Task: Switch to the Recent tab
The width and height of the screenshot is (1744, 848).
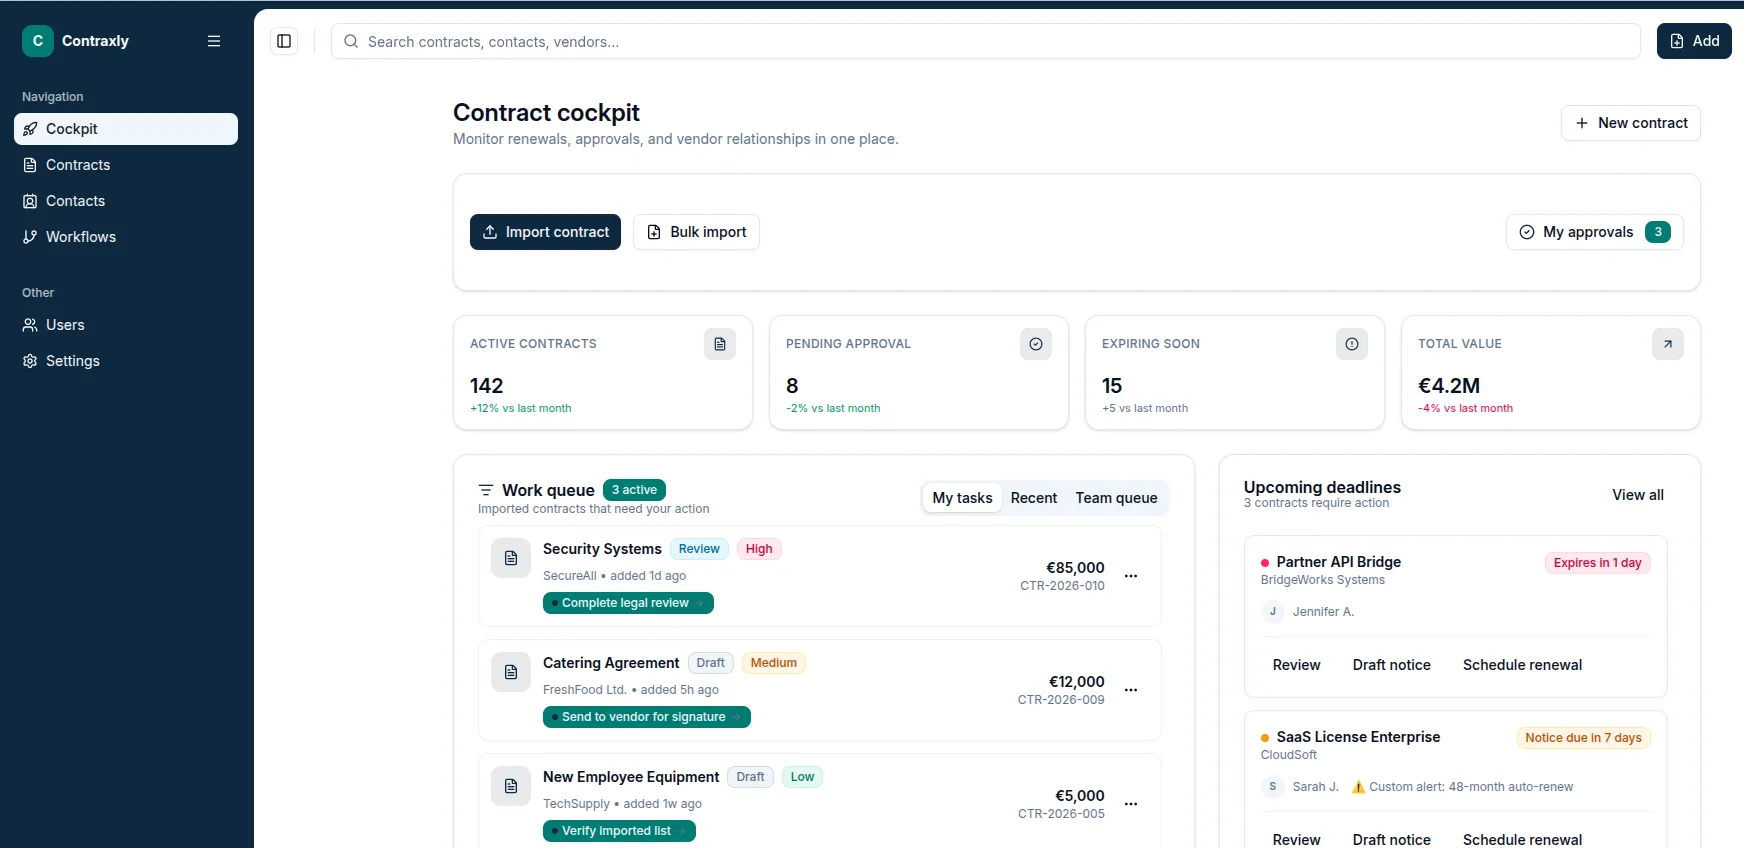Action: [x=1034, y=498]
